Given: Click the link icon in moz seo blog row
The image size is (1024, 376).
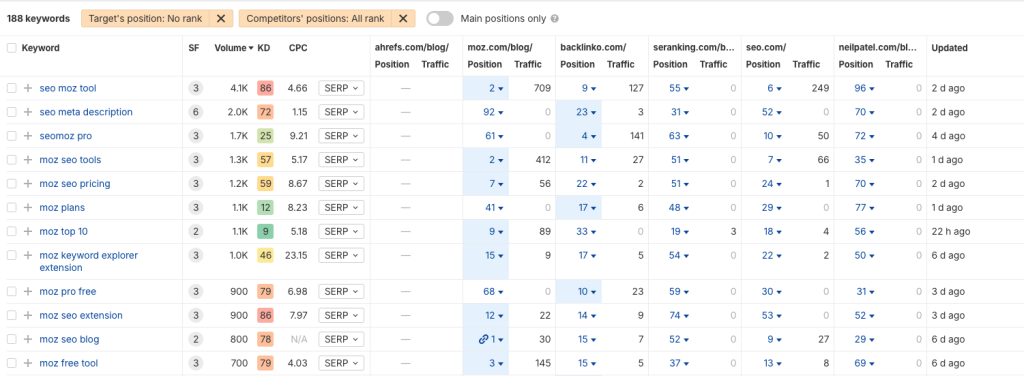Looking at the screenshot, I should coord(483,339).
